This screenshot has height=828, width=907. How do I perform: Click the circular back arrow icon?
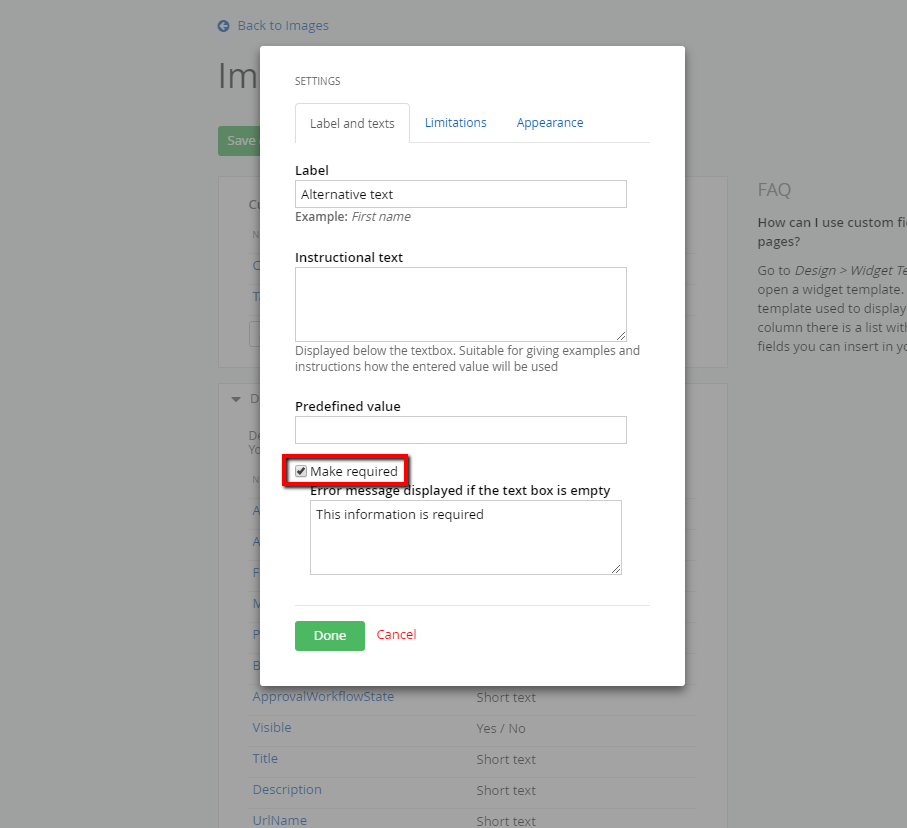click(x=222, y=26)
